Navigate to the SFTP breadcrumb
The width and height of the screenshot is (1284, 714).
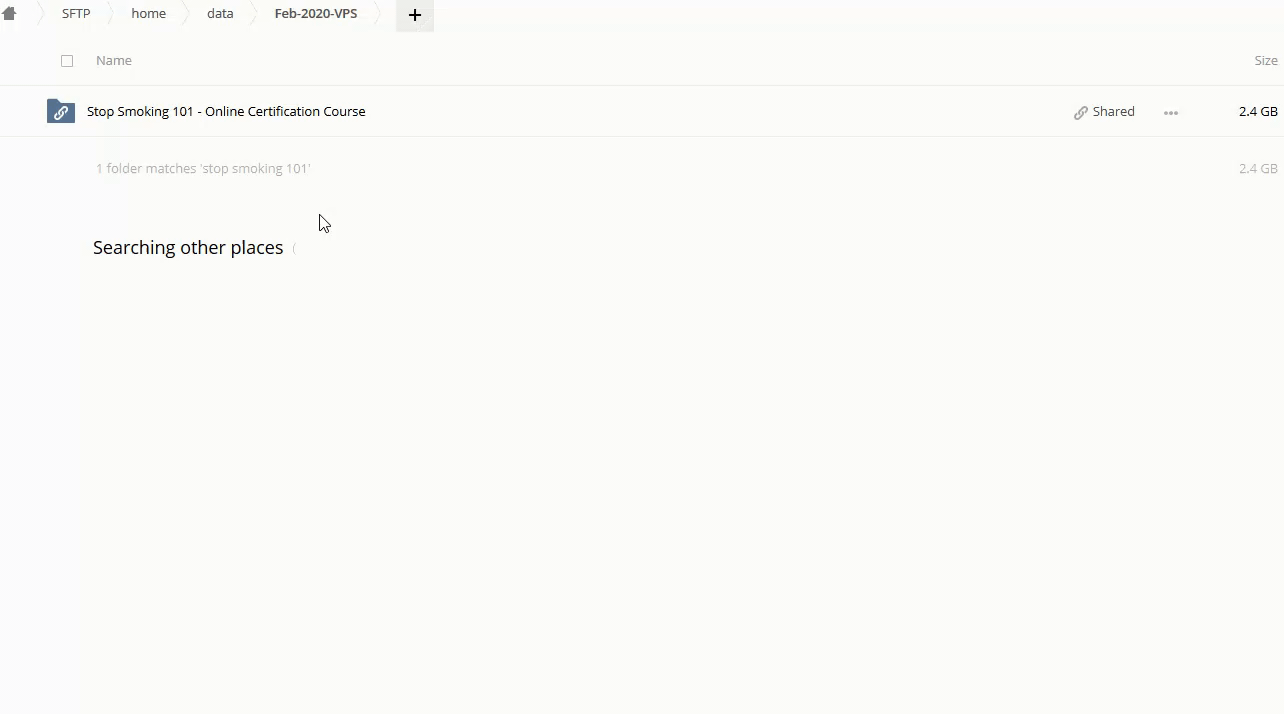click(x=76, y=14)
